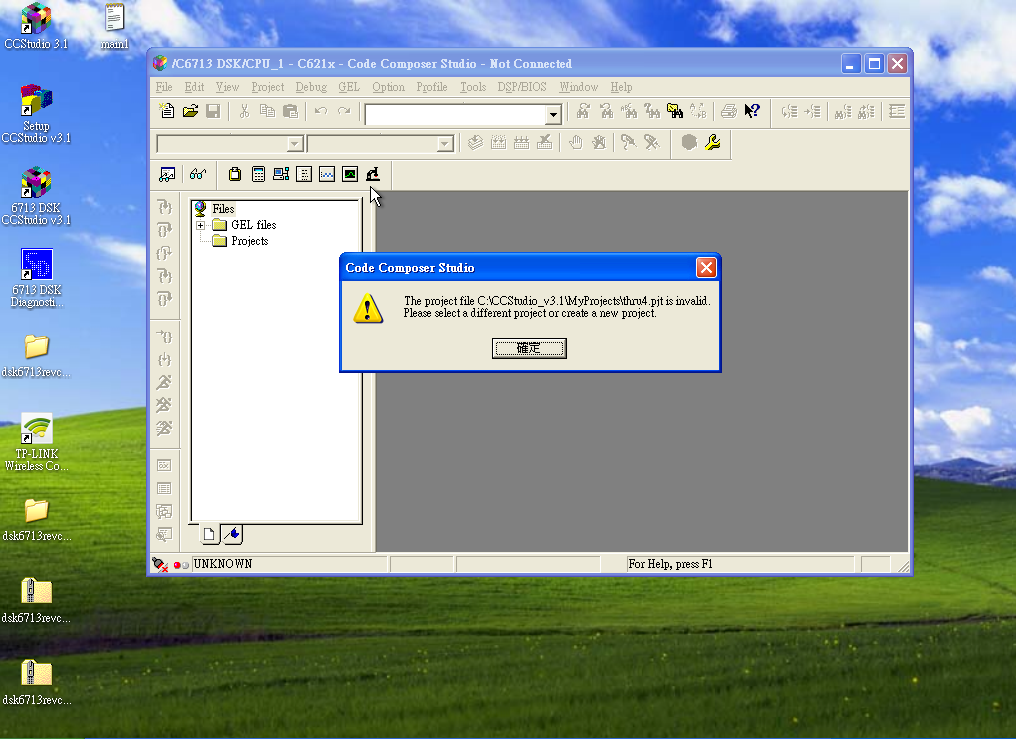Click the context Help pointer icon
The image size is (1016, 739).
[752, 111]
